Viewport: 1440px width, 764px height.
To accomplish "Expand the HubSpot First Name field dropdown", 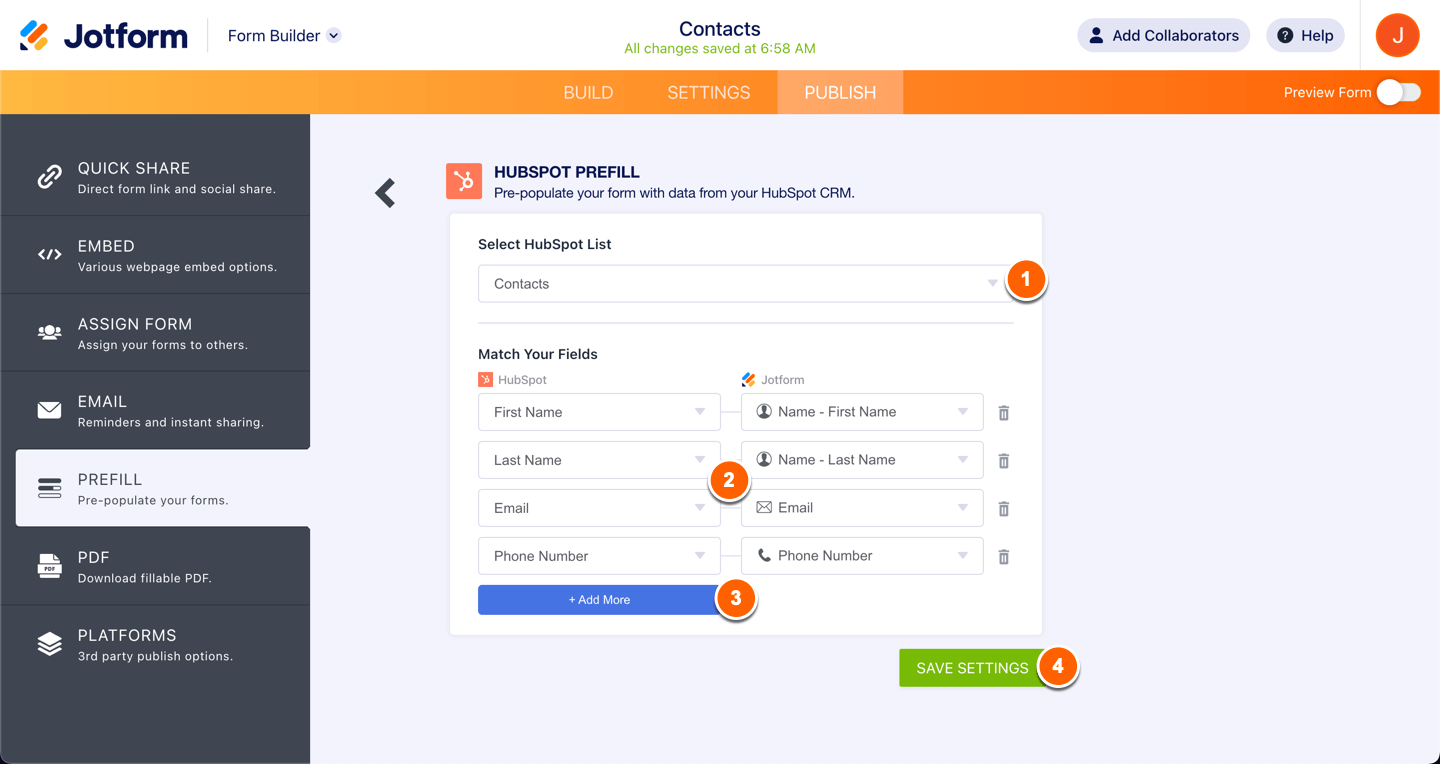I will [x=599, y=412].
